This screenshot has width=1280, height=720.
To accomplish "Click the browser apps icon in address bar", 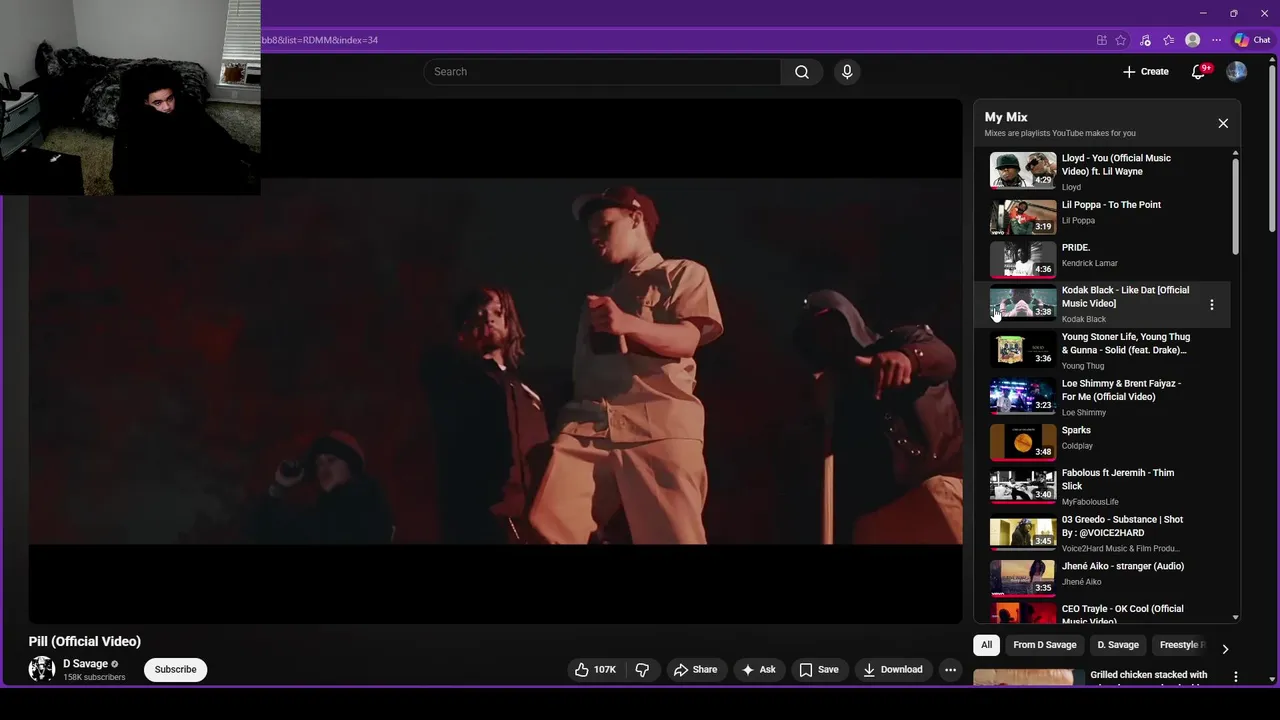I will click(x=1102, y=40).
